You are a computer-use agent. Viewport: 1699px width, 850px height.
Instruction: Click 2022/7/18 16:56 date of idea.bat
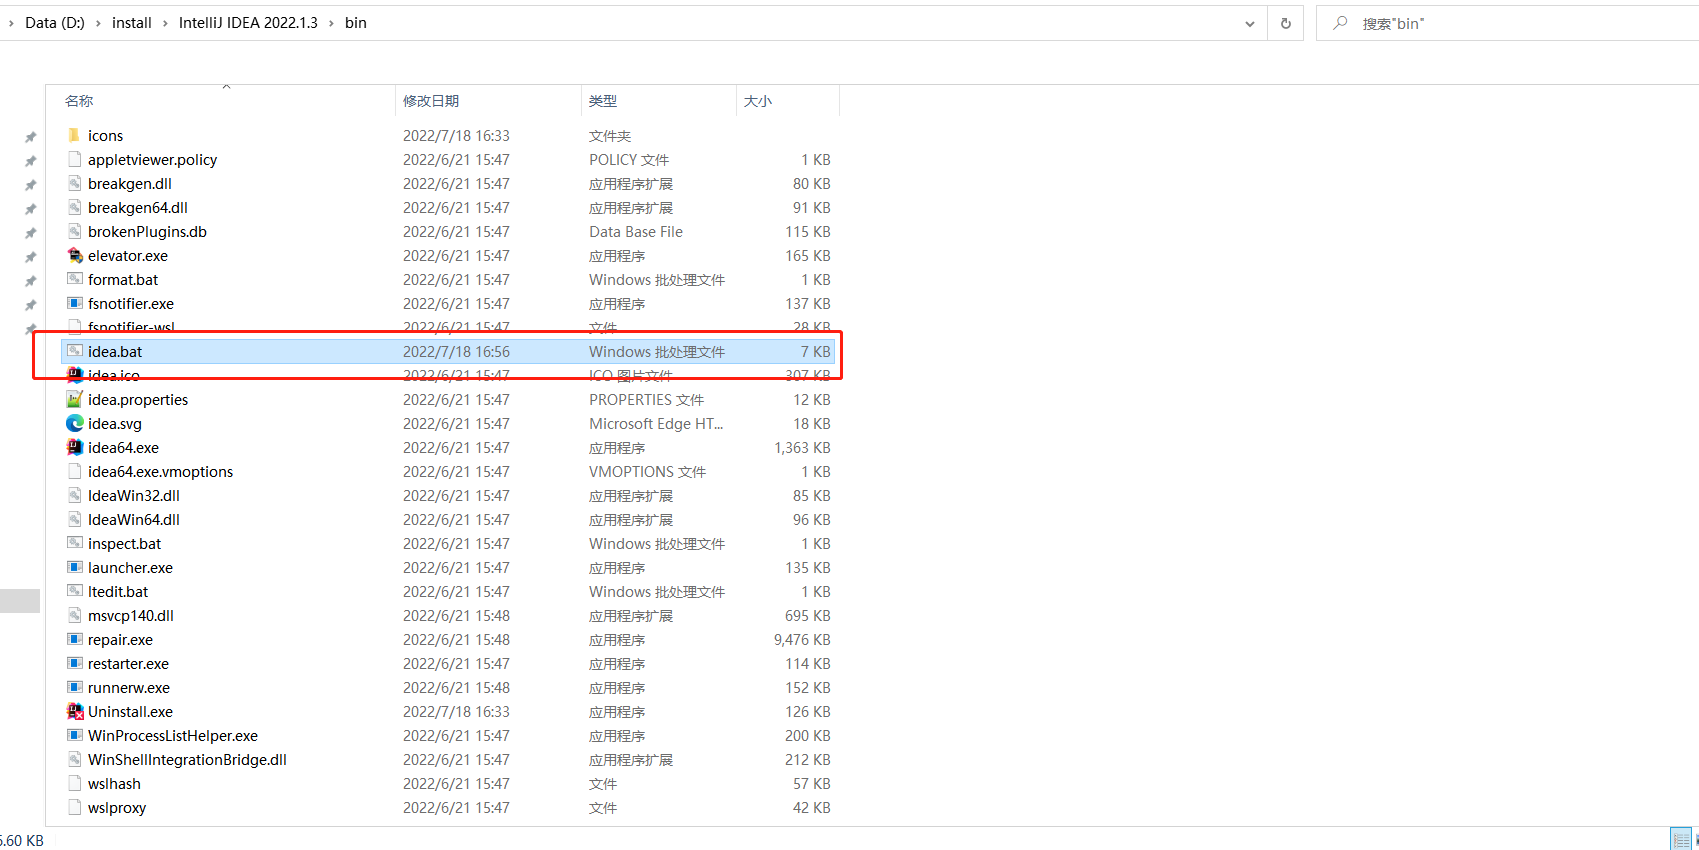(x=456, y=351)
